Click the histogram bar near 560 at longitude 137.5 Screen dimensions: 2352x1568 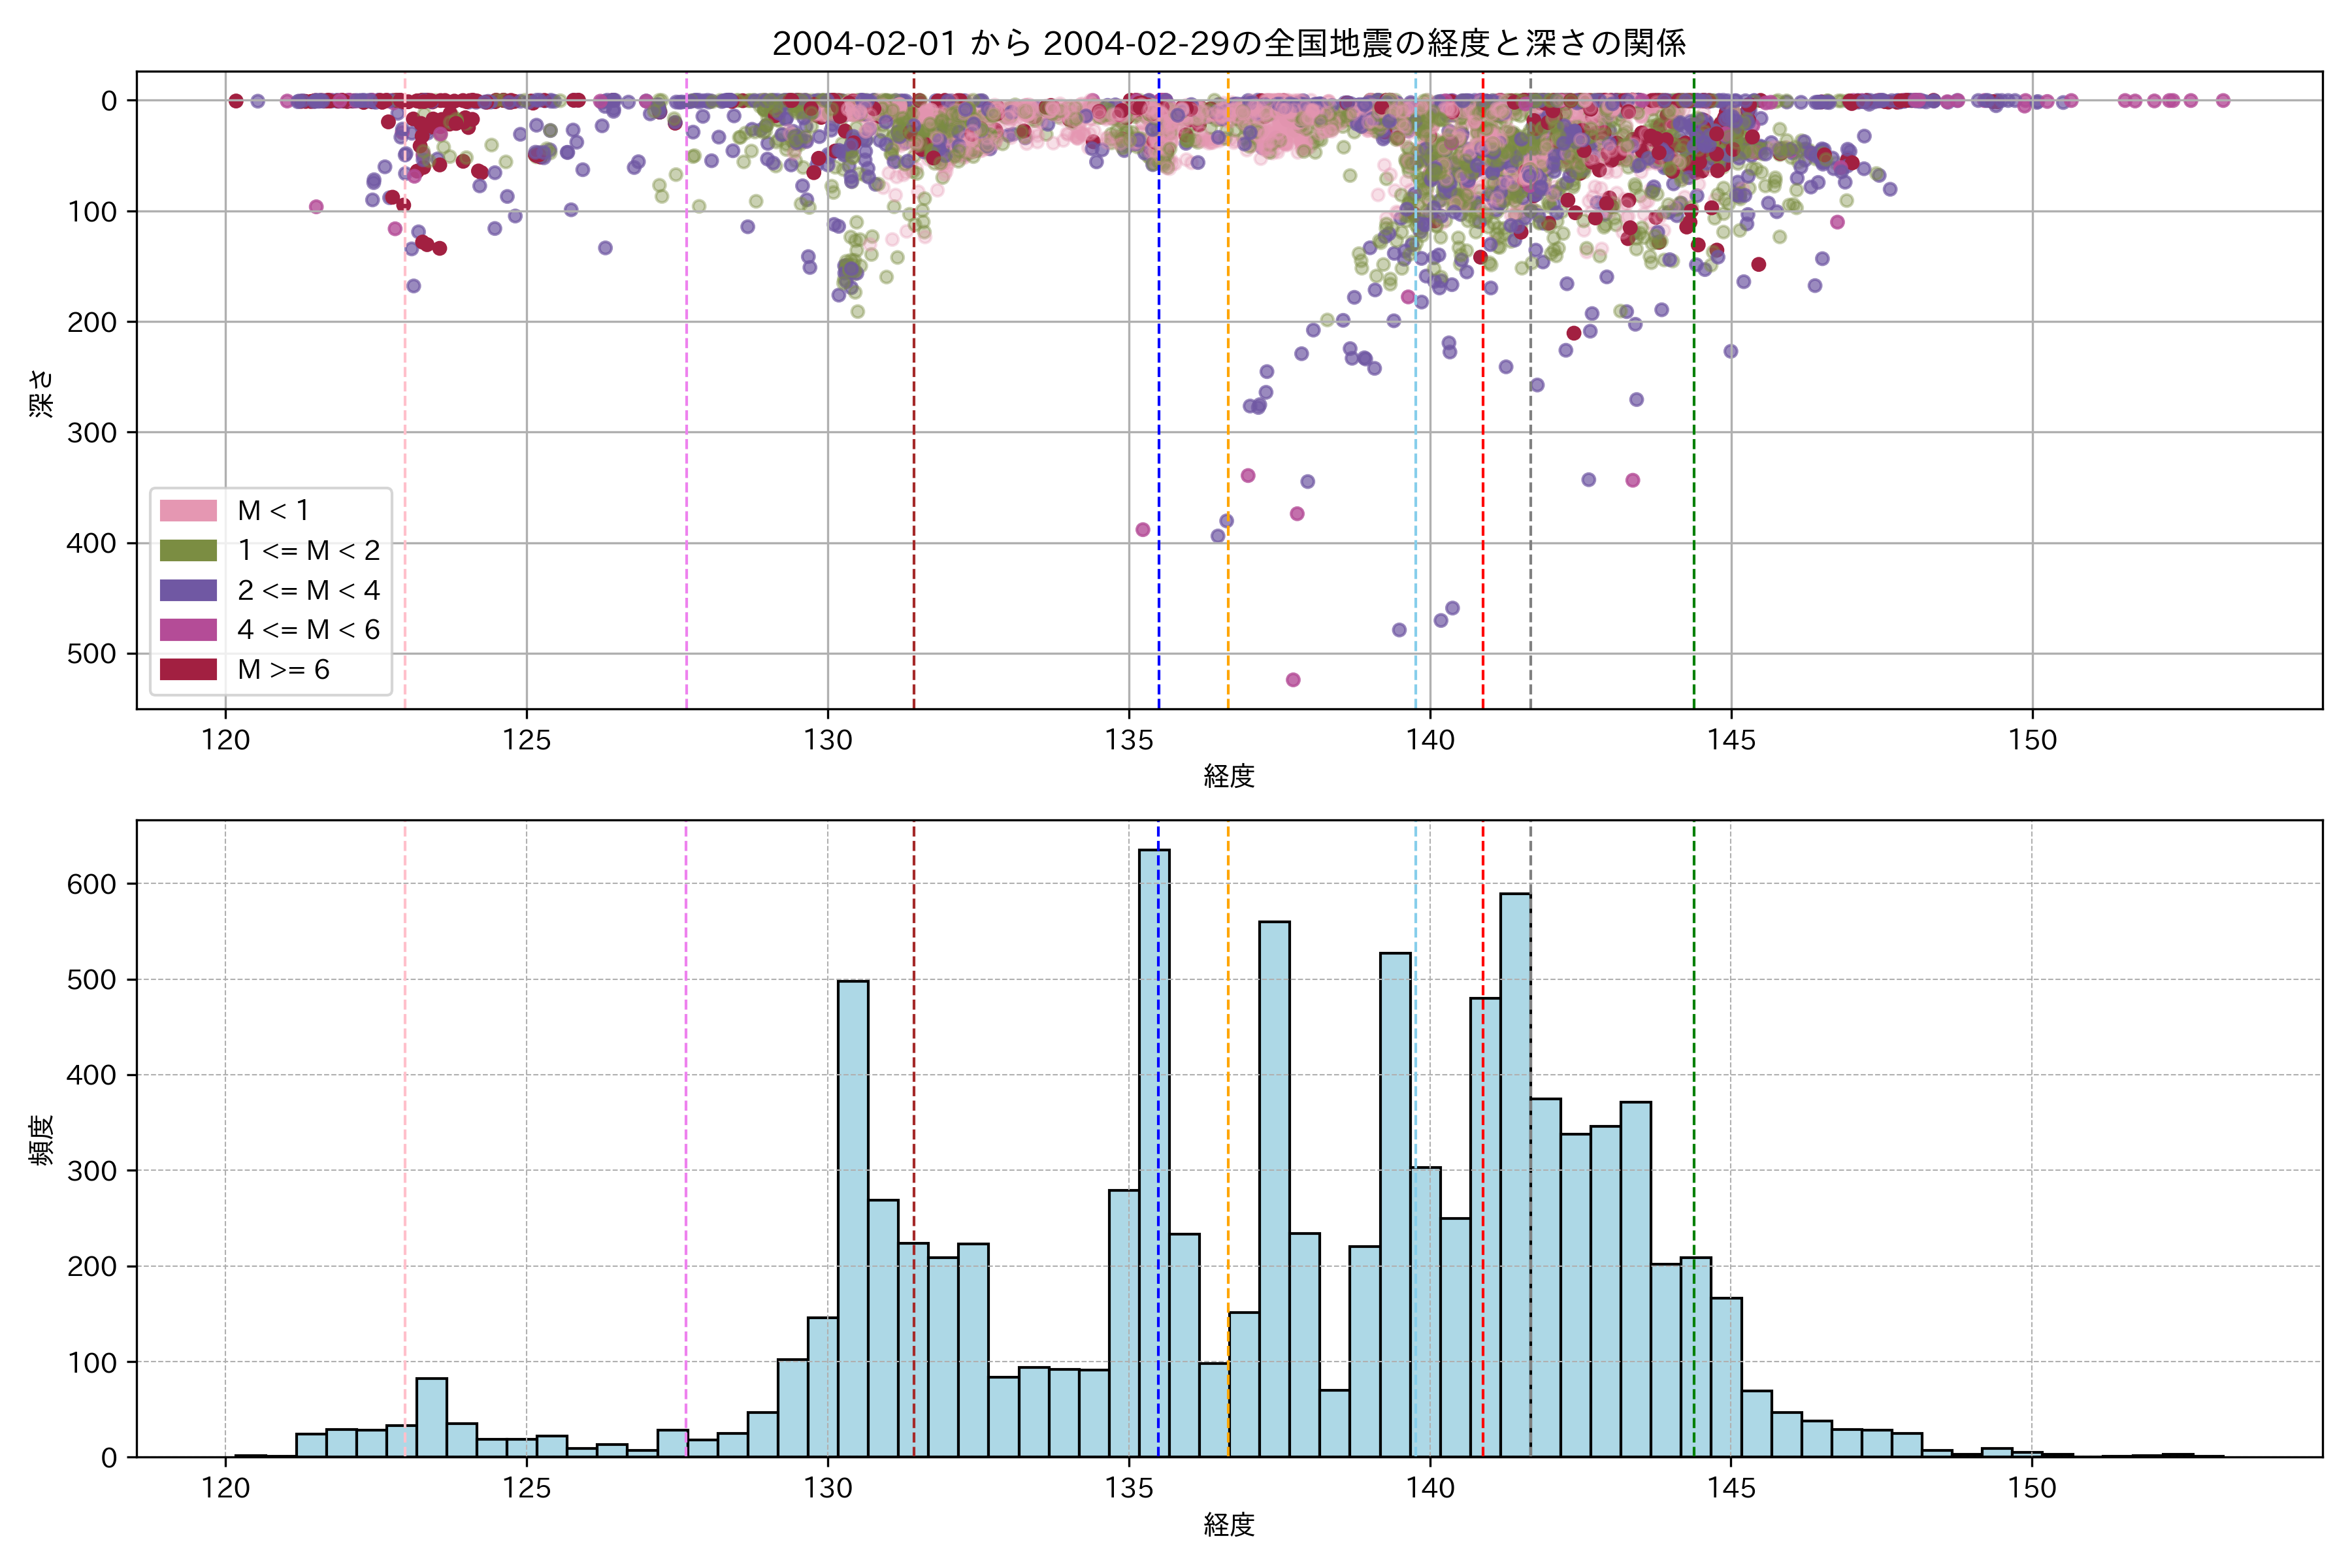(x=1274, y=1190)
